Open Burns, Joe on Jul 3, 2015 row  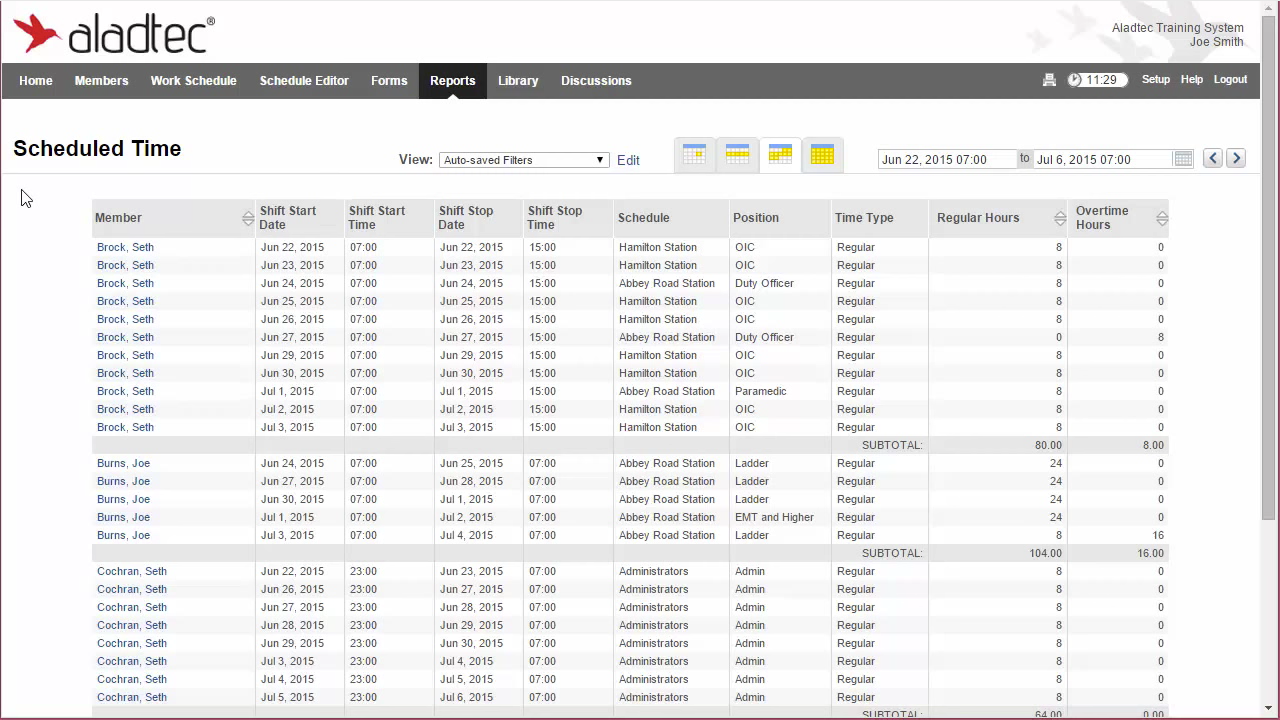click(x=123, y=535)
